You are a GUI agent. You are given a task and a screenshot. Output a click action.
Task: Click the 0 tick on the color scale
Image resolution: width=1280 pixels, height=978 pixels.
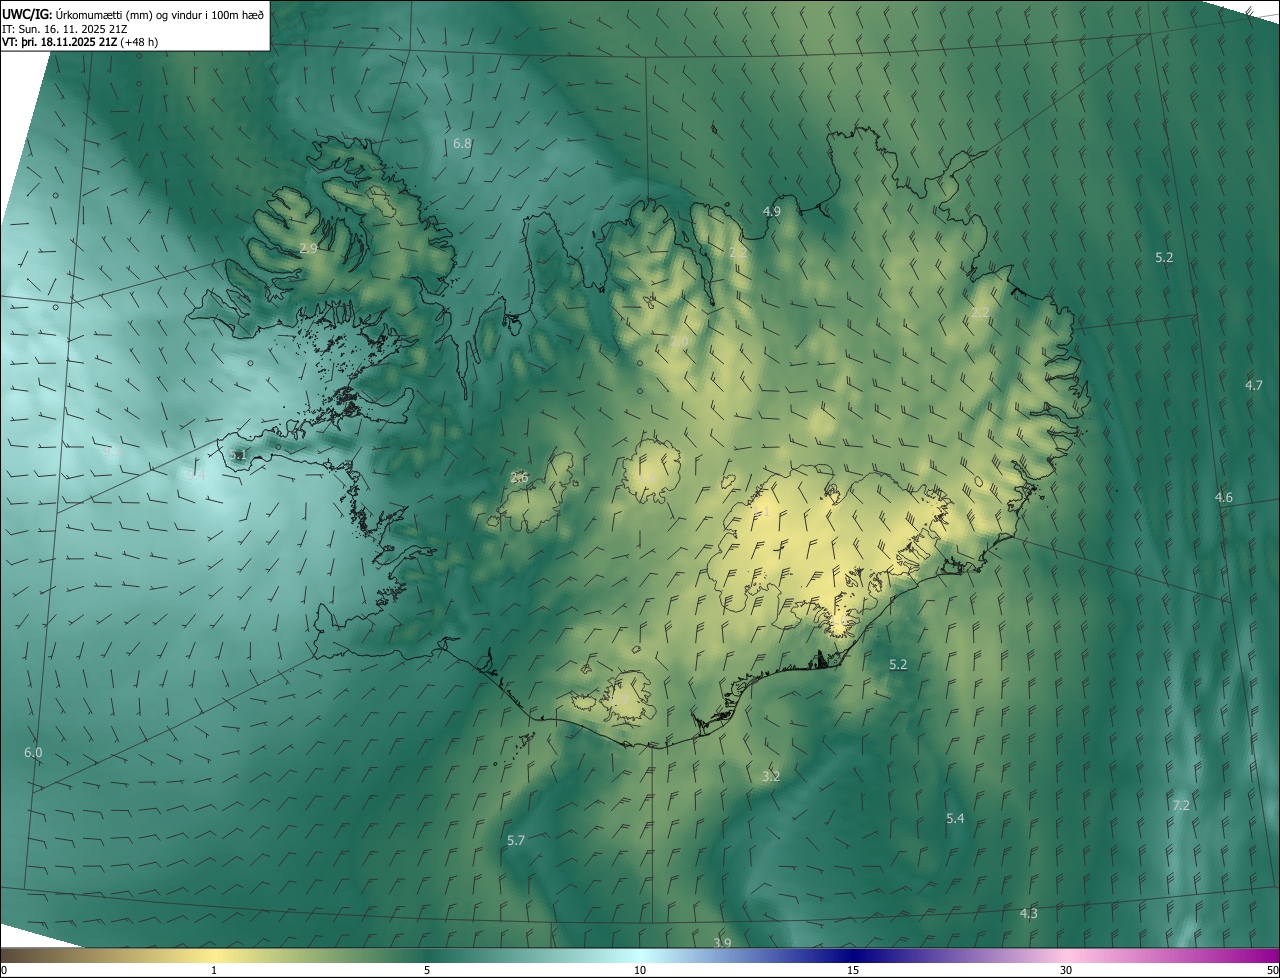(4, 970)
